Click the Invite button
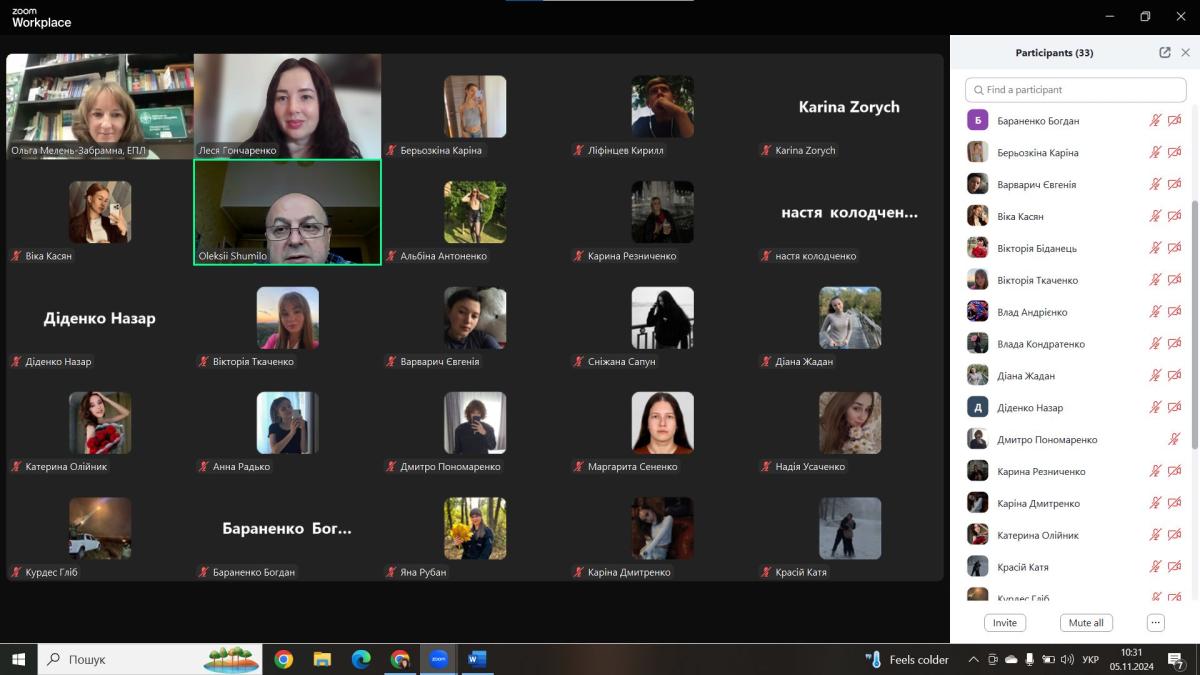The height and width of the screenshot is (675, 1200). coord(1005,623)
